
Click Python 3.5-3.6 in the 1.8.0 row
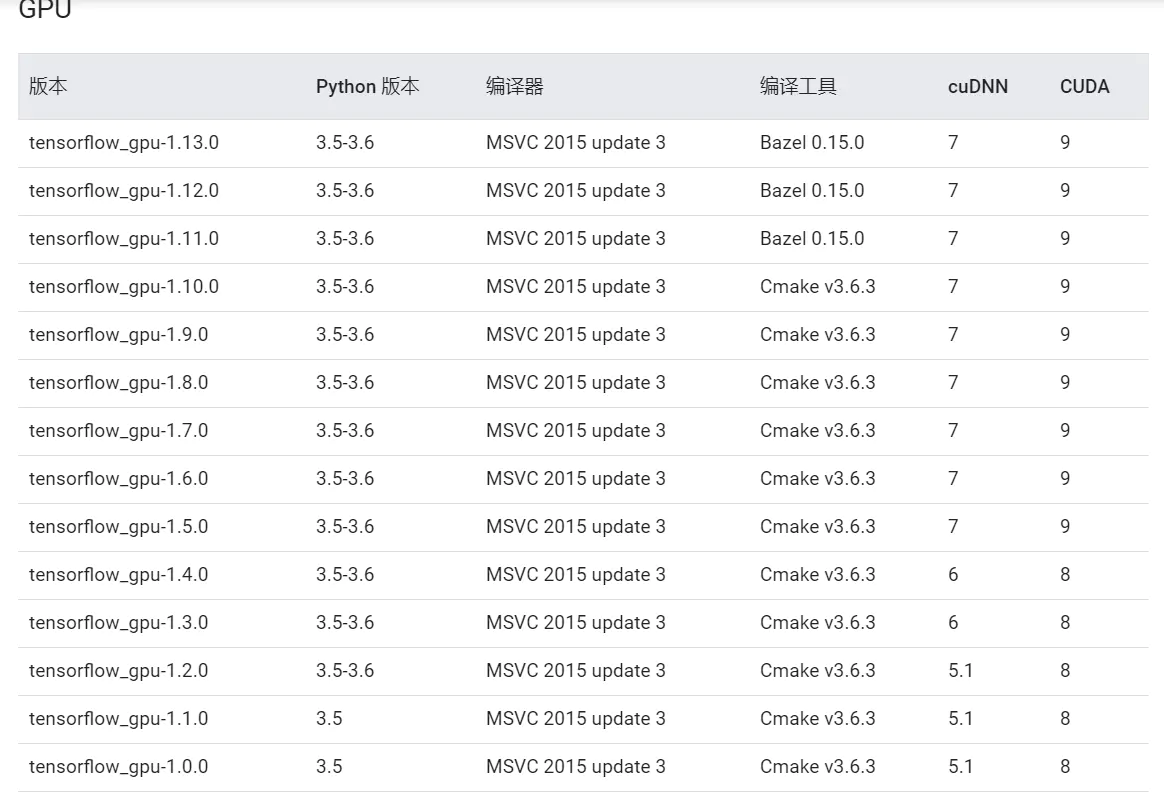345,383
